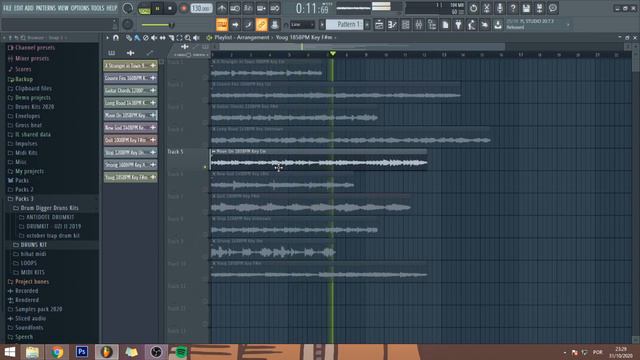Expand the 'Drums Kits 2020' folder
The height and width of the screenshot is (360, 640).
point(31,107)
